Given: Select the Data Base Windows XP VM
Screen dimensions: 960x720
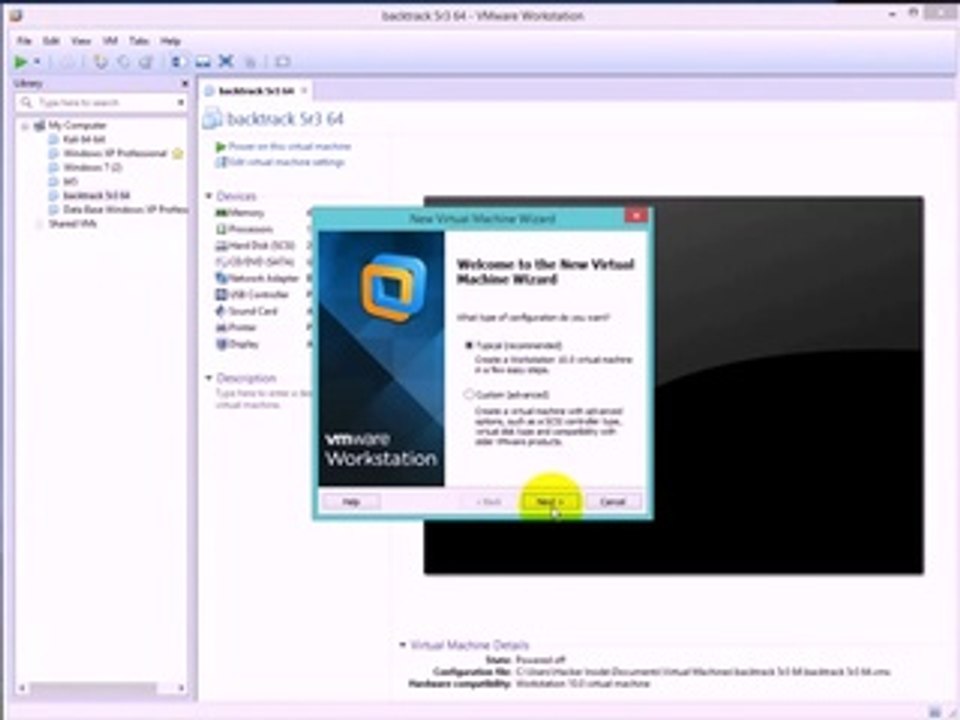Looking at the screenshot, I should [126, 209].
